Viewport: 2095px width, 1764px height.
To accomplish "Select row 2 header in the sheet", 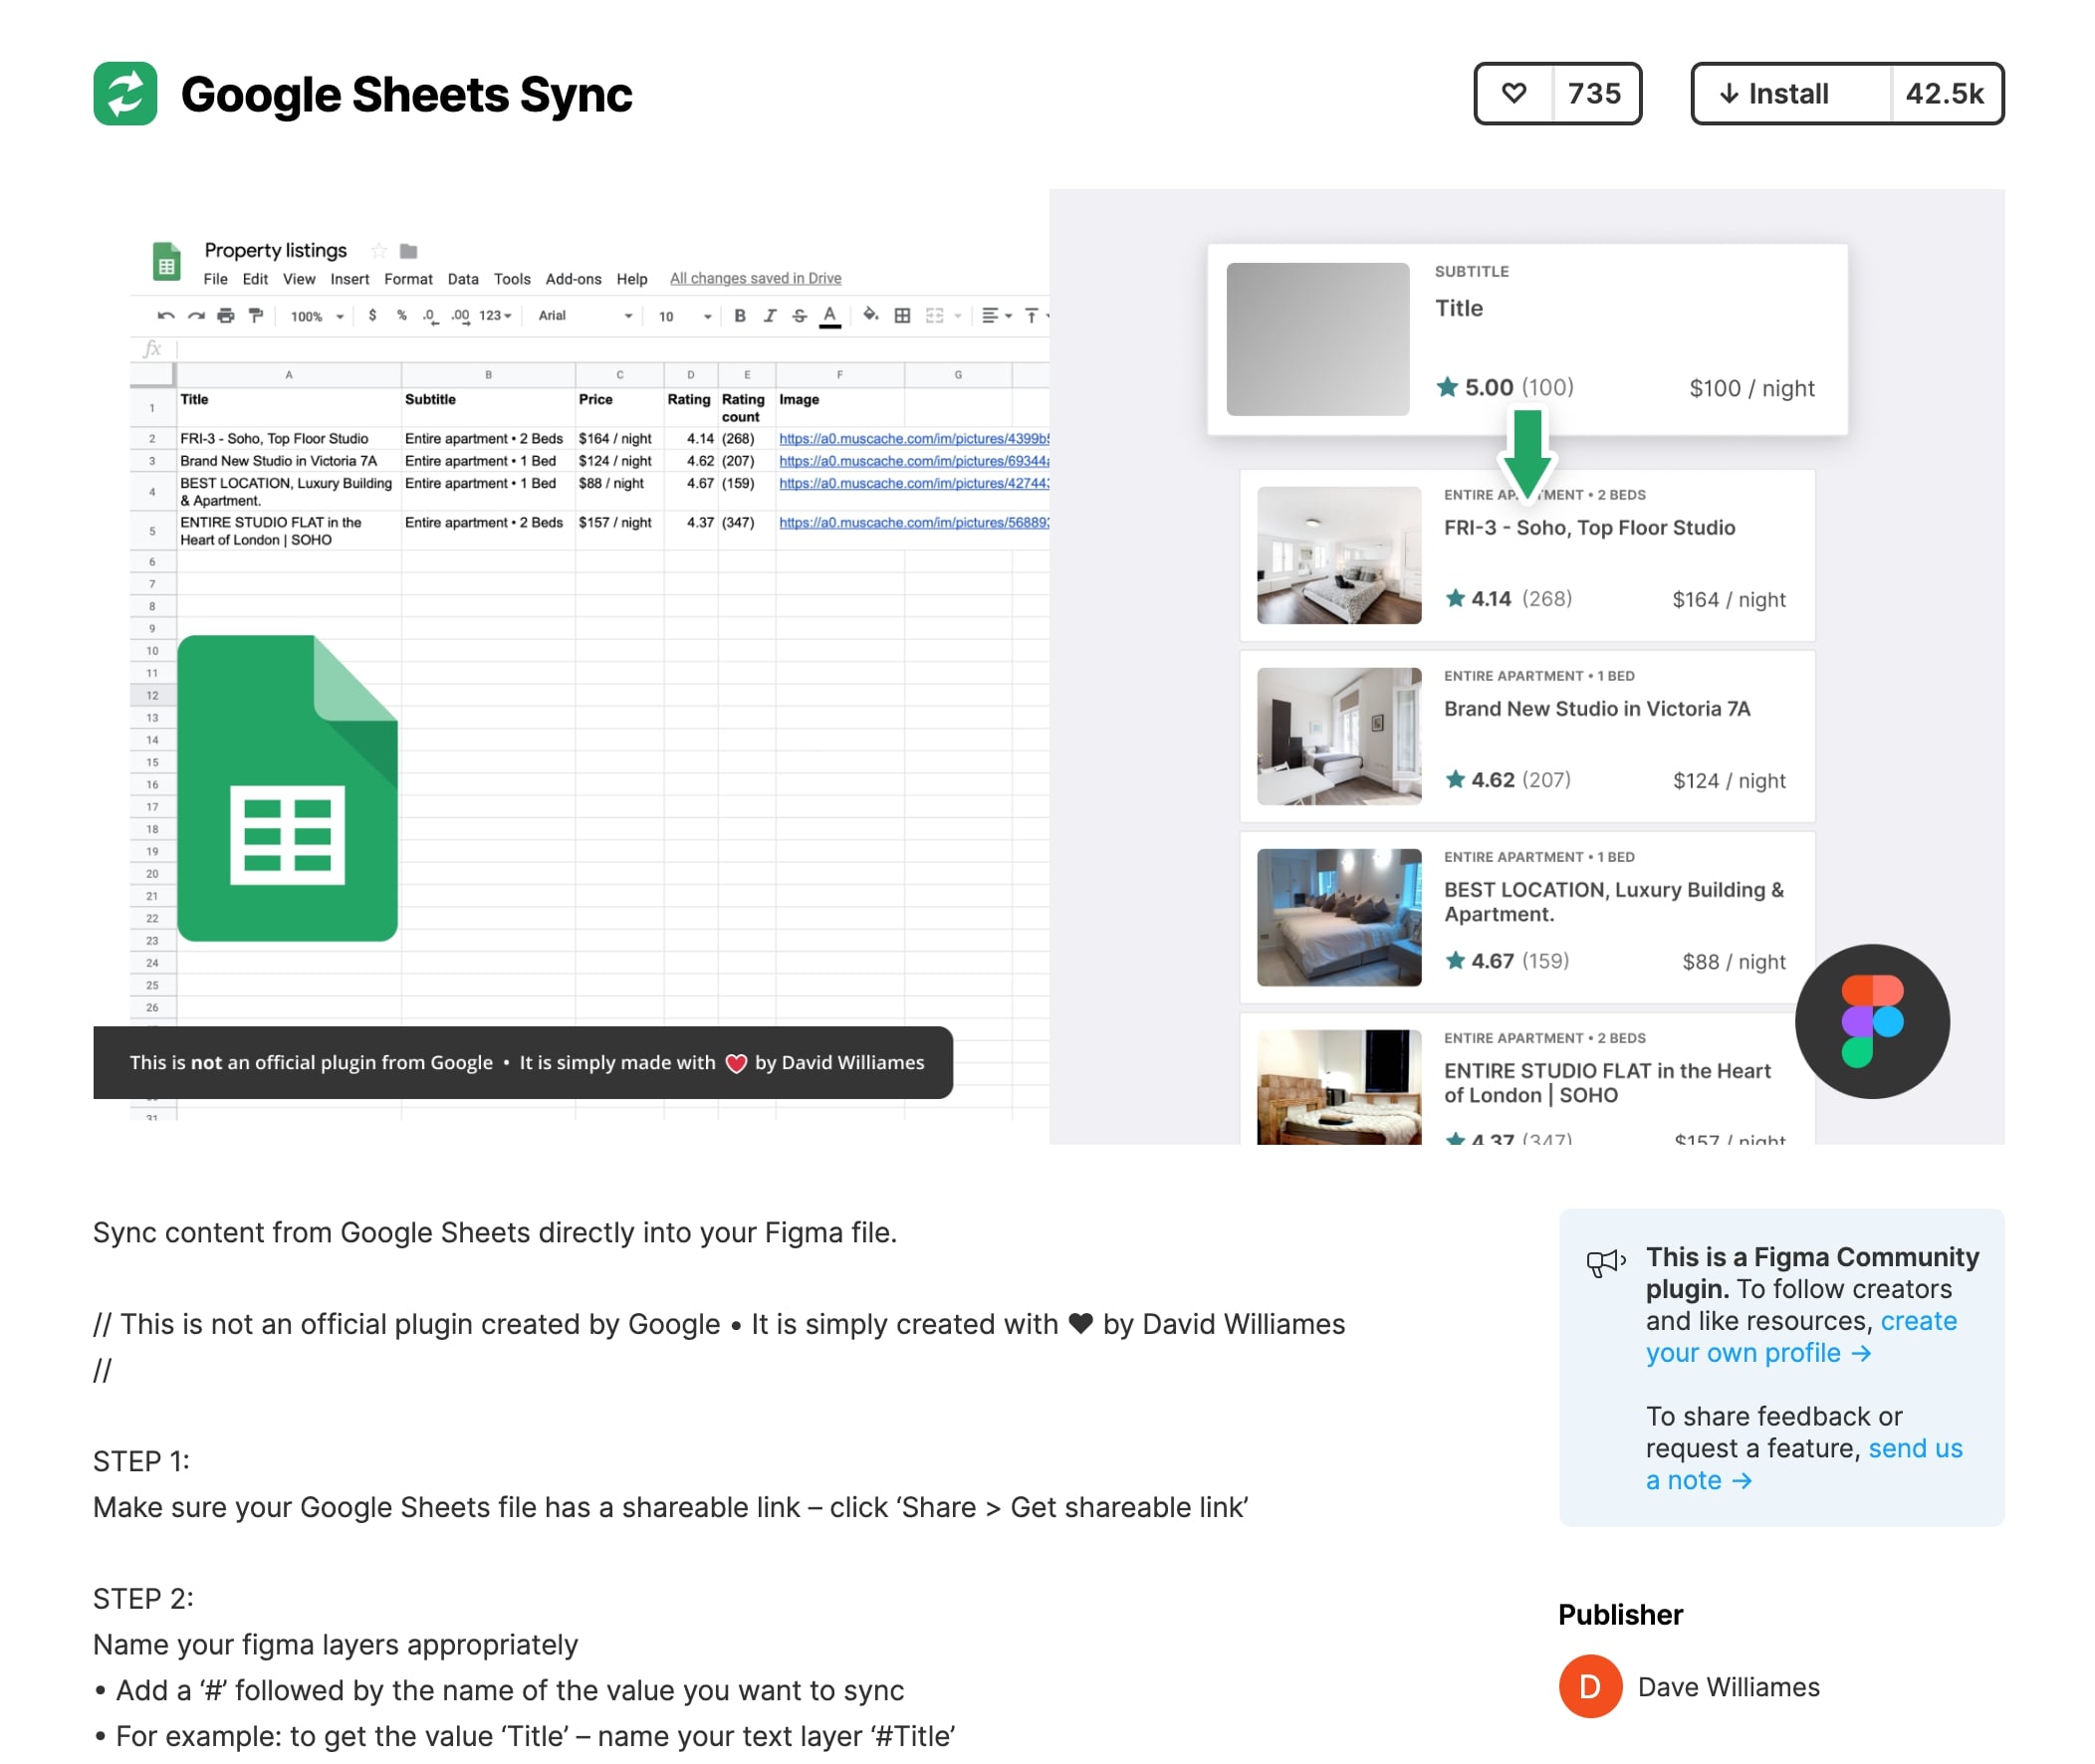I will [152, 439].
